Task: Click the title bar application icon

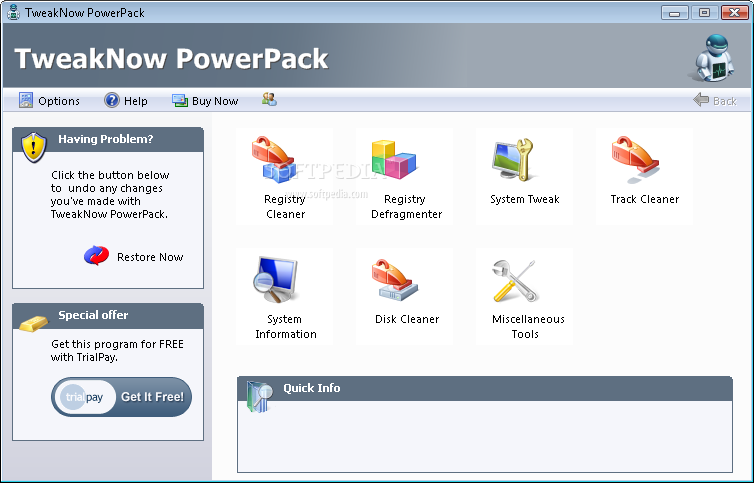Action: (13, 12)
